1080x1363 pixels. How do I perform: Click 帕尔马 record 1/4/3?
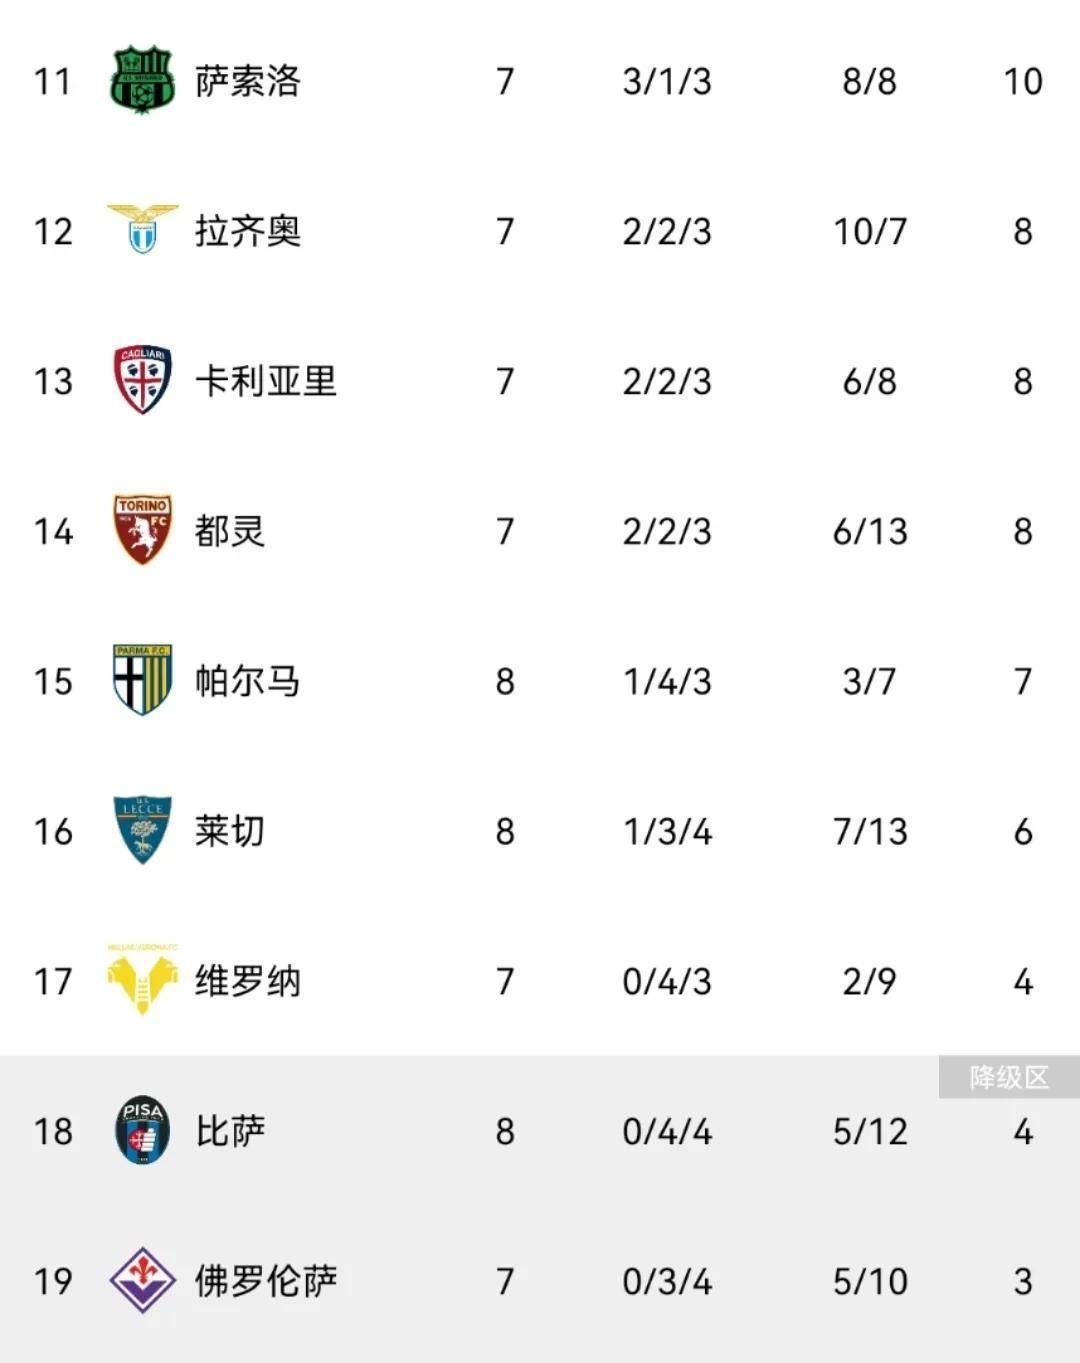(x=667, y=681)
